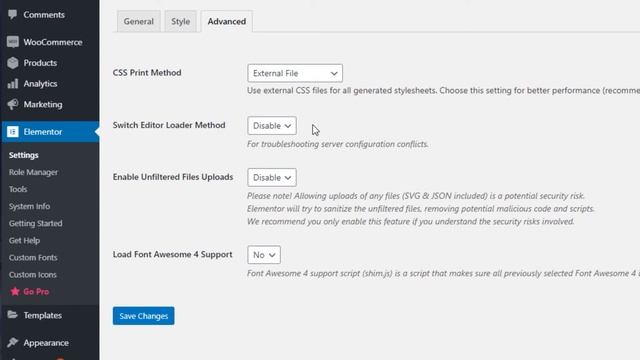
Task: Click the Products box icon
Action: coord(13,63)
